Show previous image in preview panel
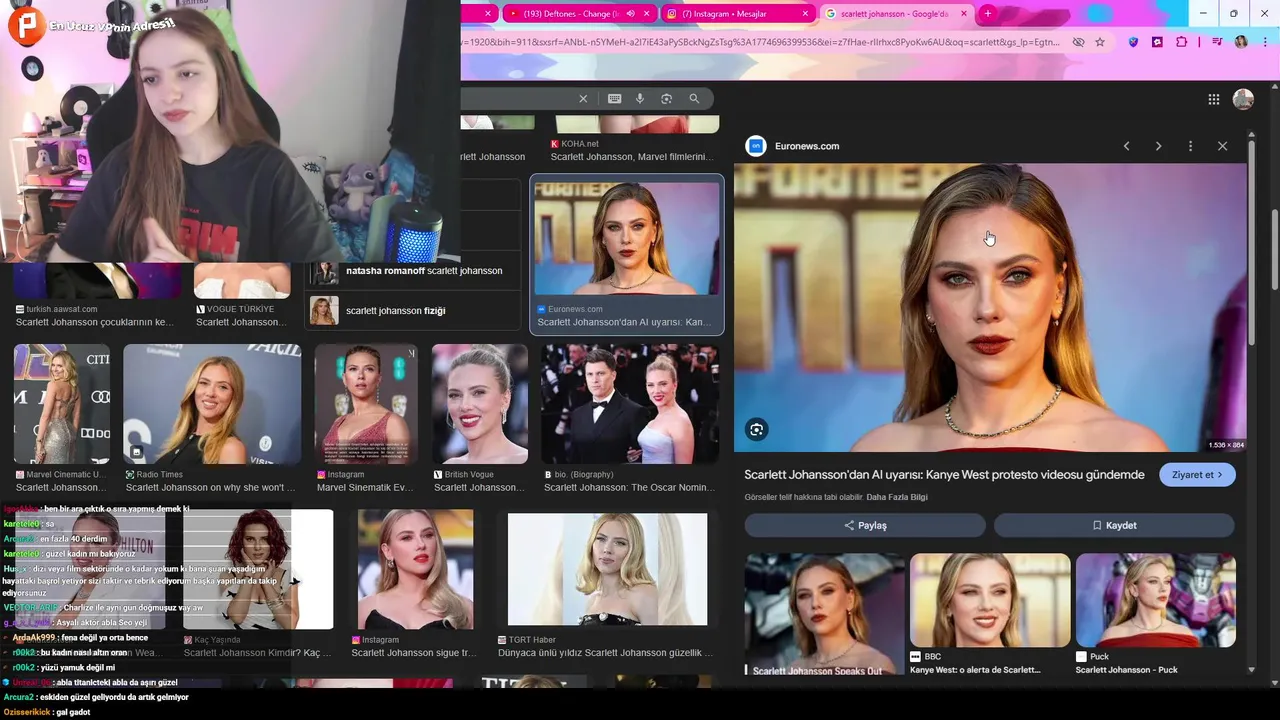Image resolution: width=1280 pixels, height=720 pixels. coord(1126,146)
